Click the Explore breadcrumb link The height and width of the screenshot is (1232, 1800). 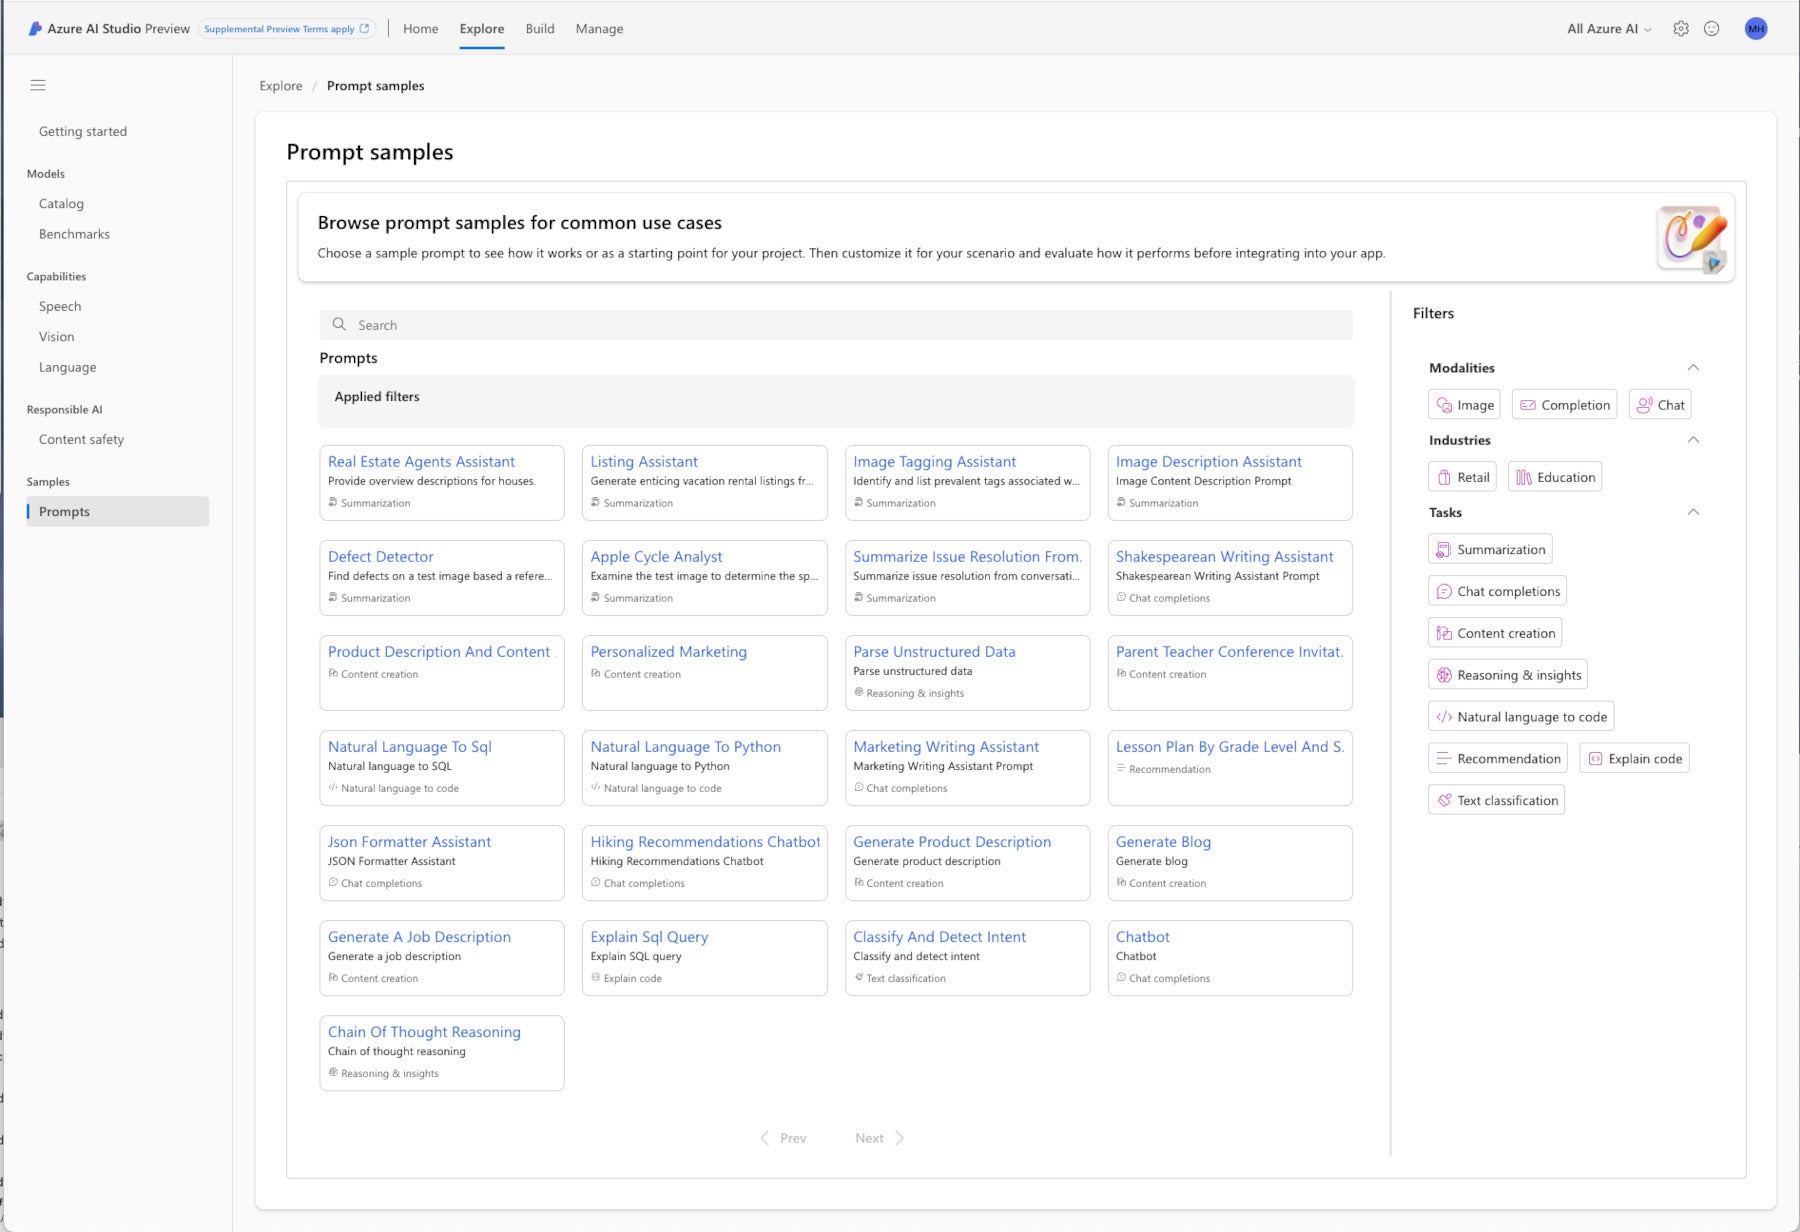(x=281, y=86)
